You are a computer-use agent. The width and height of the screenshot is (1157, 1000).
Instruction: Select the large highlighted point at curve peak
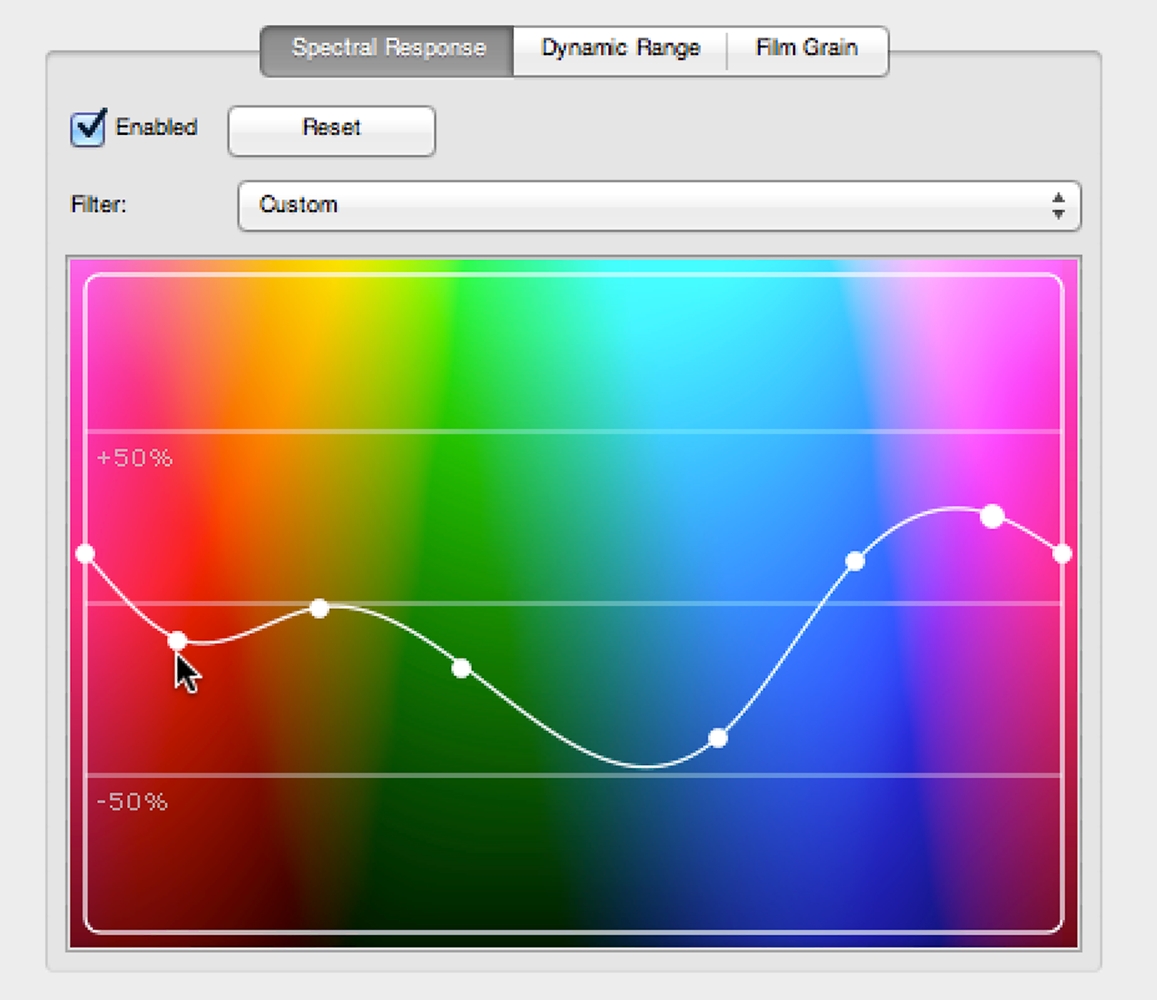pos(992,516)
